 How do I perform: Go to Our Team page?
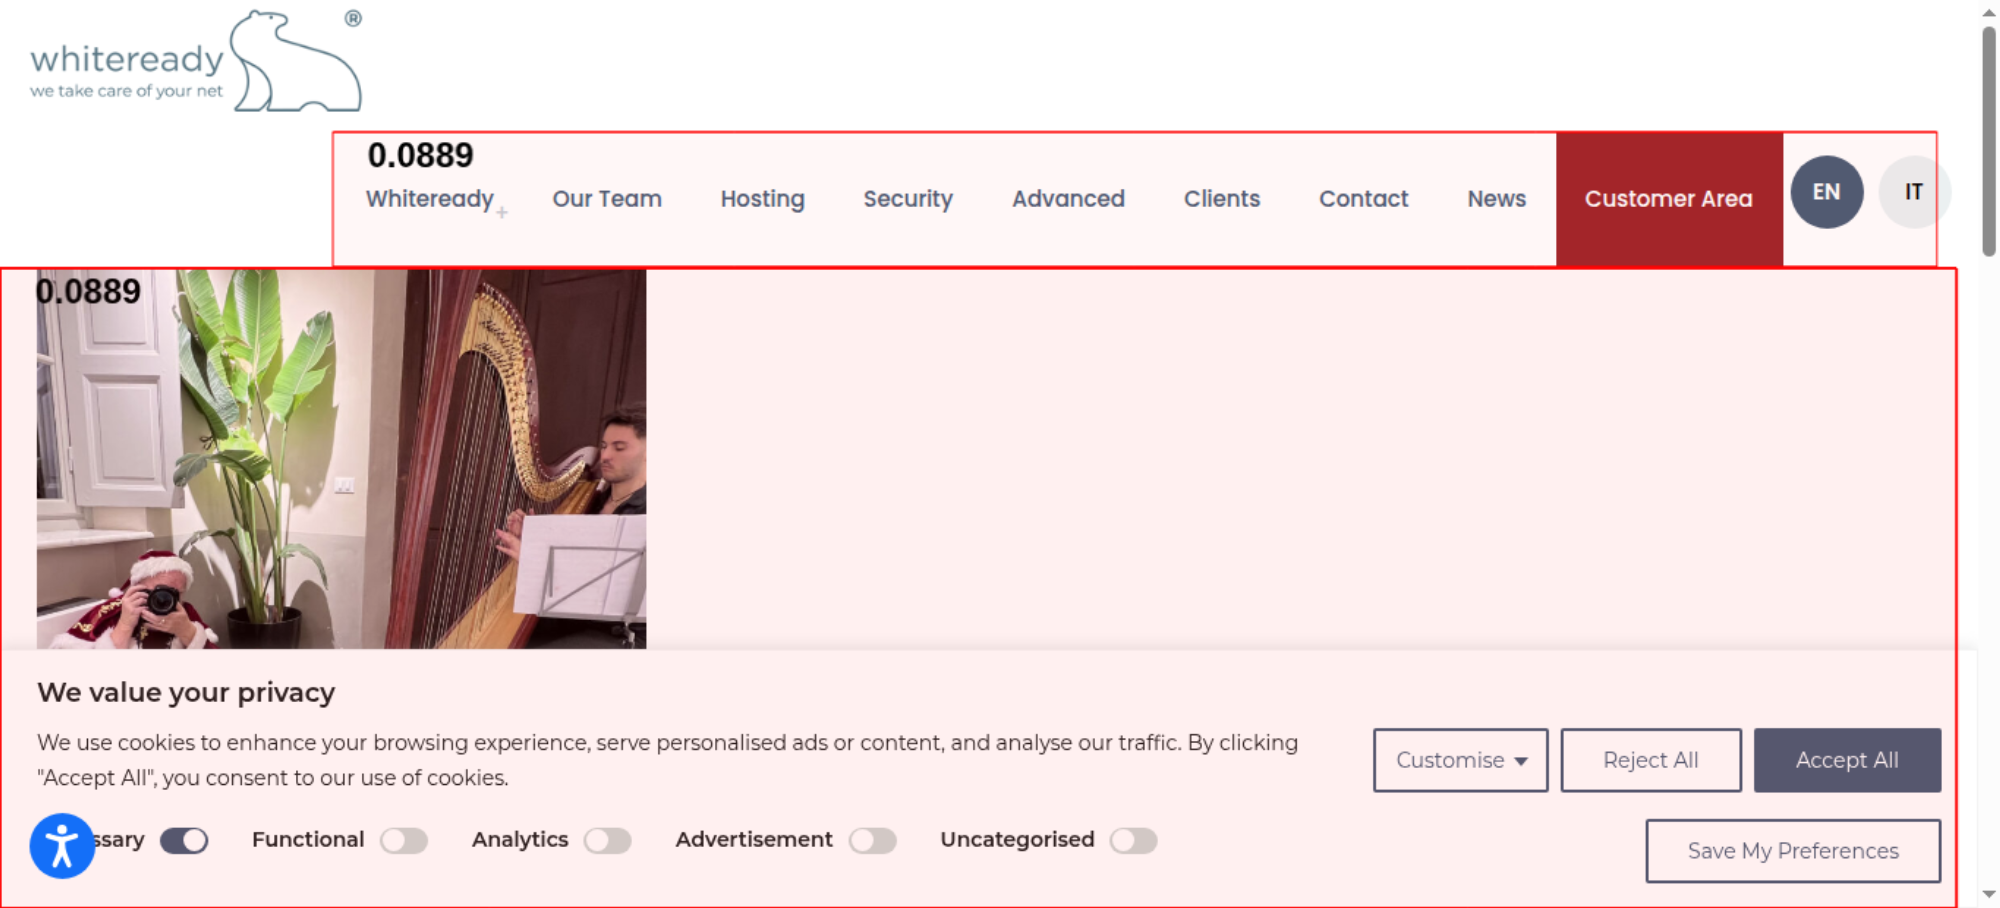pyautogui.click(x=607, y=199)
